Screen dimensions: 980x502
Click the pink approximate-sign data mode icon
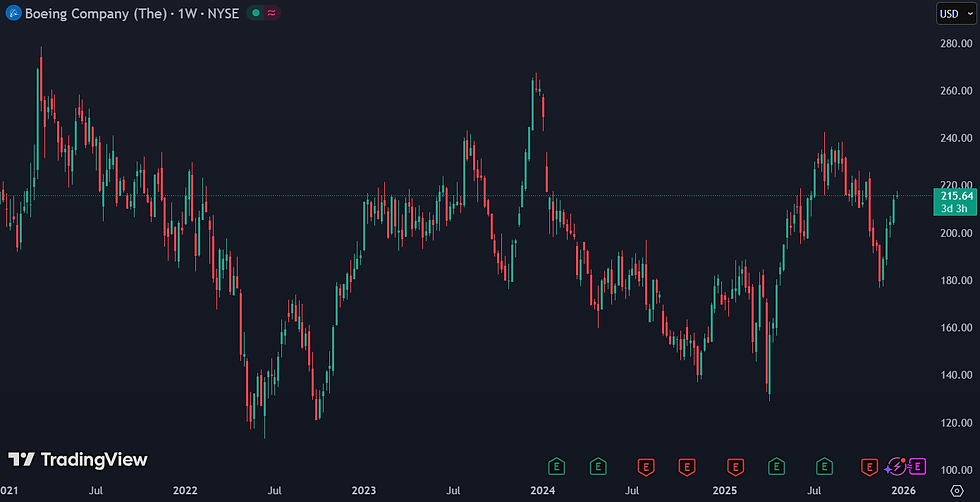pyautogui.click(x=272, y=13)
